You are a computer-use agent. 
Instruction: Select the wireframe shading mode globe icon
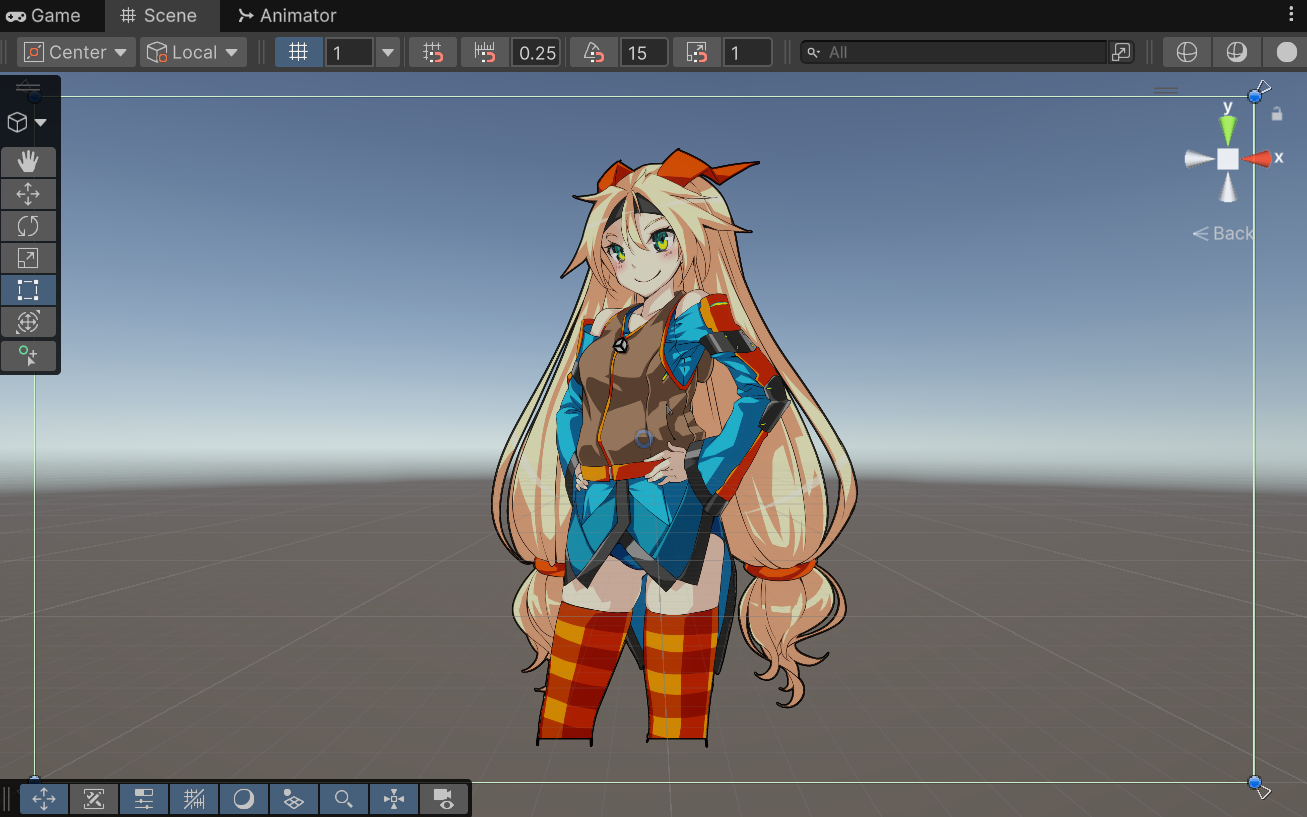tap(1187, 52)
